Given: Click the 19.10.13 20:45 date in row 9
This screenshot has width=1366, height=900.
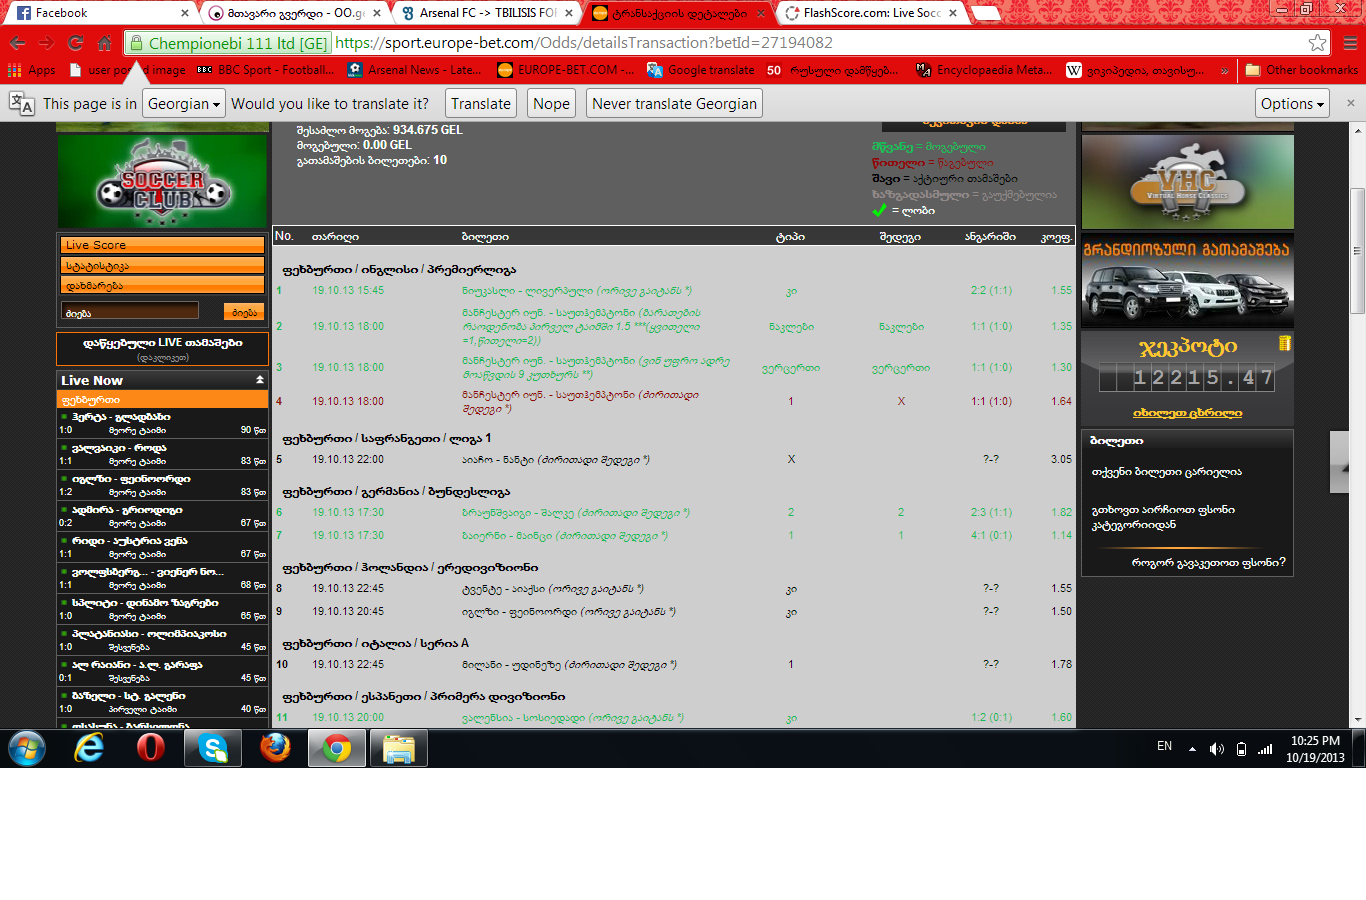Looking at the screenshot, I should [348, 612].
